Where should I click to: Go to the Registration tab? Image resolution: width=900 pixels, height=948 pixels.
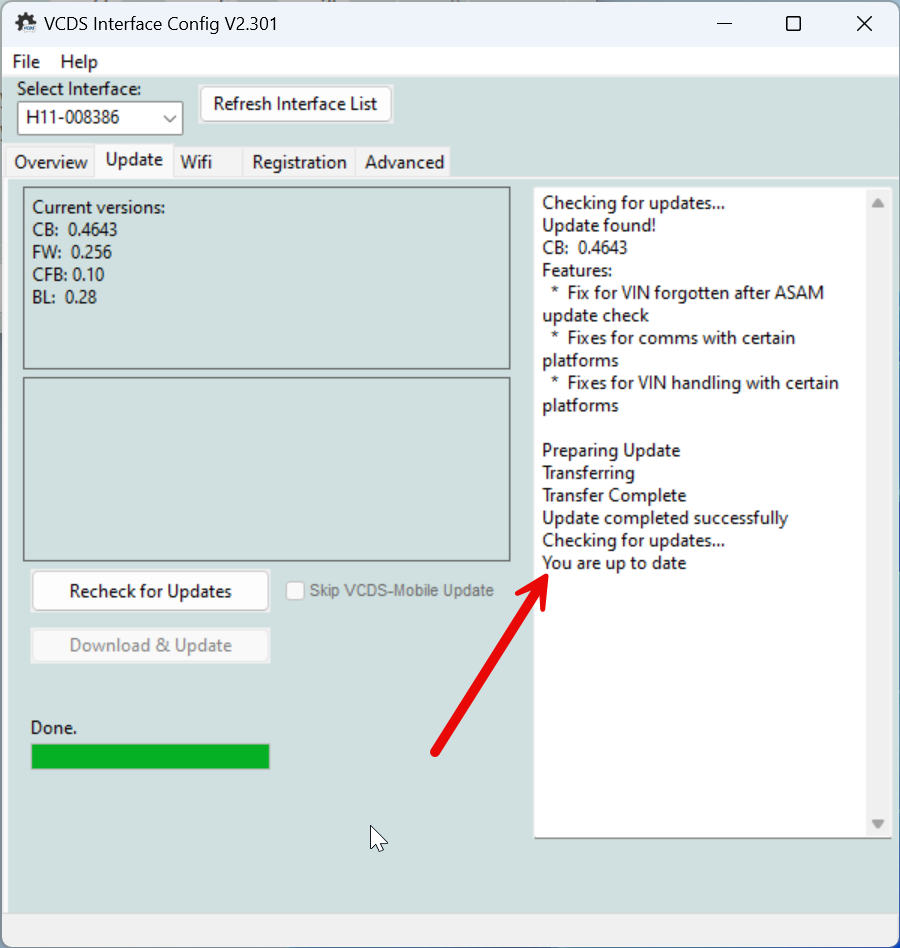click(x=299, y=162)
